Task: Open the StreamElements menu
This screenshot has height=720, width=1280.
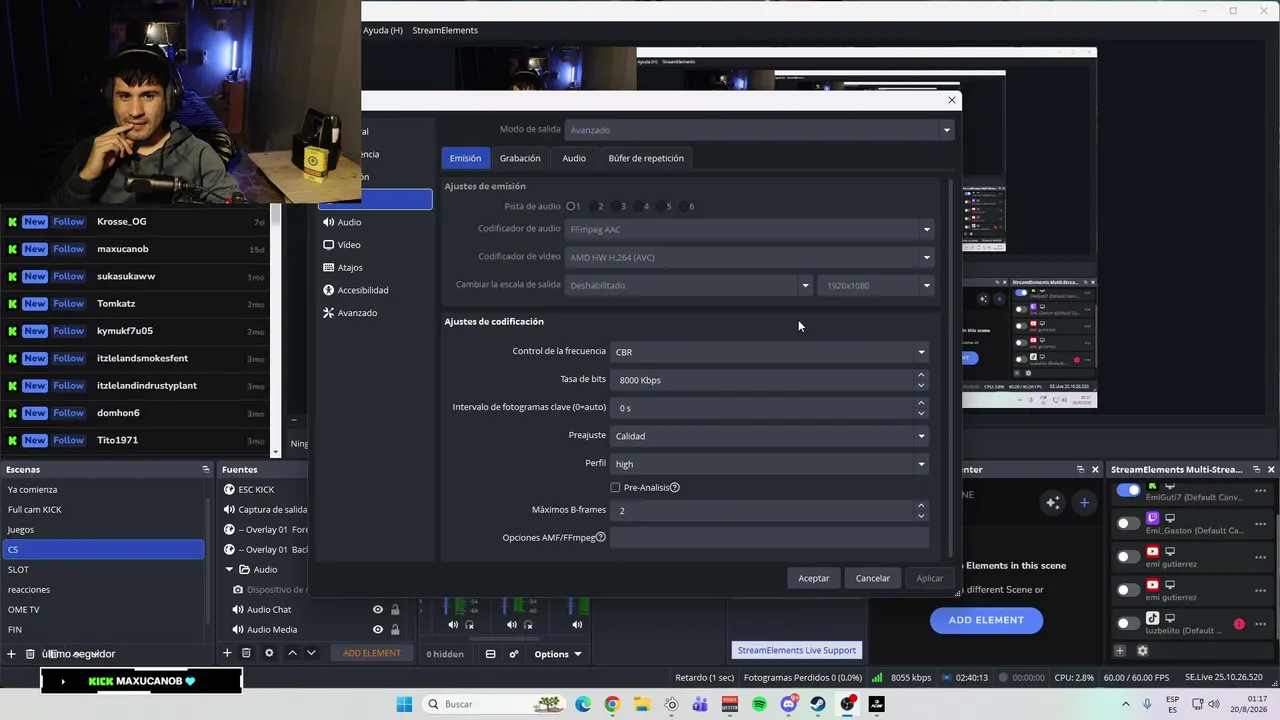Action: coord(445,30)
